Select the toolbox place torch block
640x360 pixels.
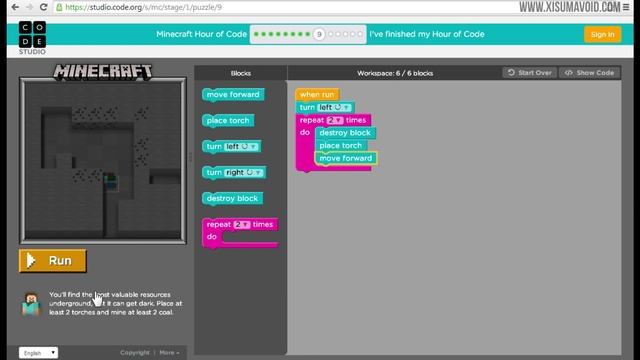click(228, 121)
